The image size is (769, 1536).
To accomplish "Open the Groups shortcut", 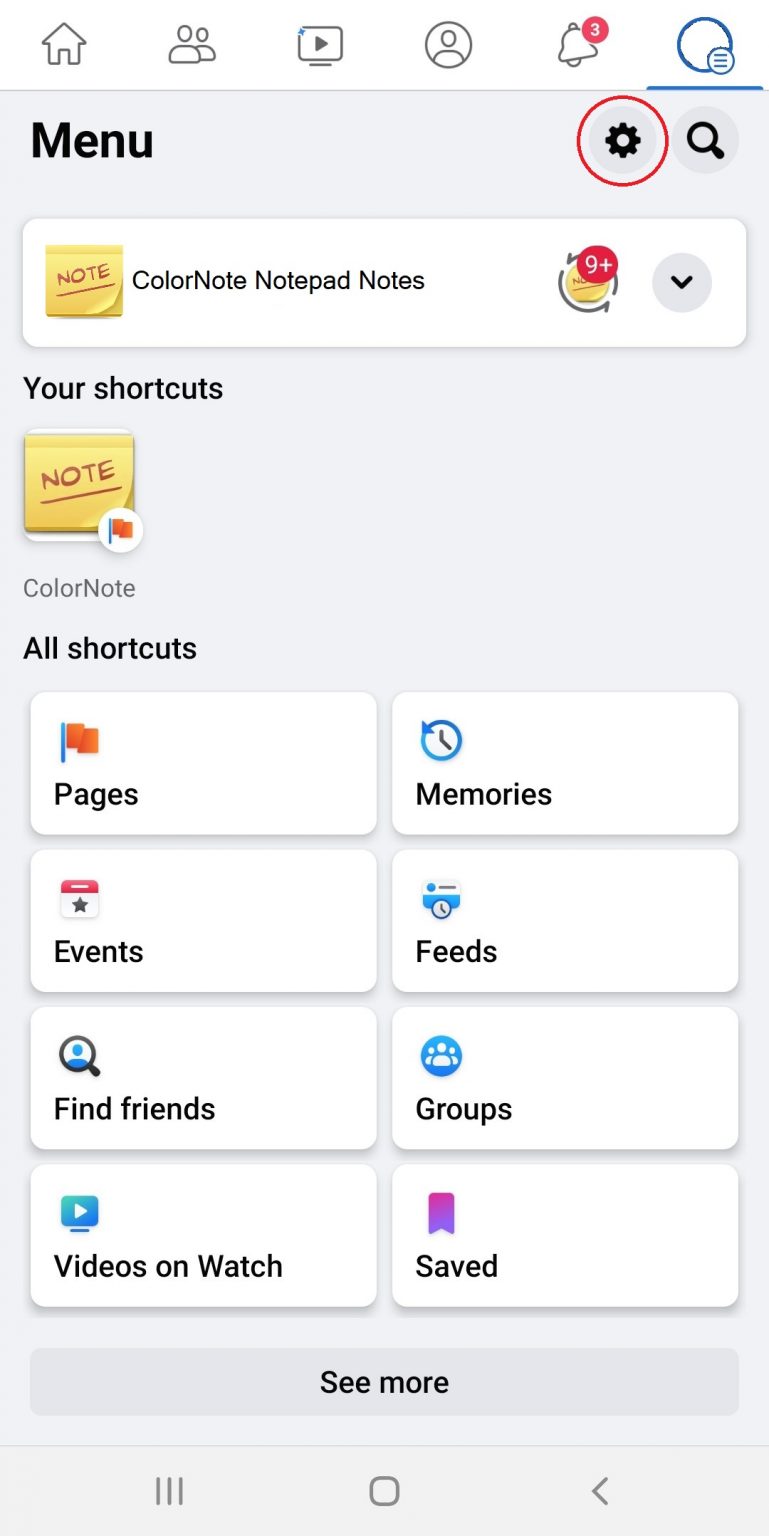I will (565, 1078).
